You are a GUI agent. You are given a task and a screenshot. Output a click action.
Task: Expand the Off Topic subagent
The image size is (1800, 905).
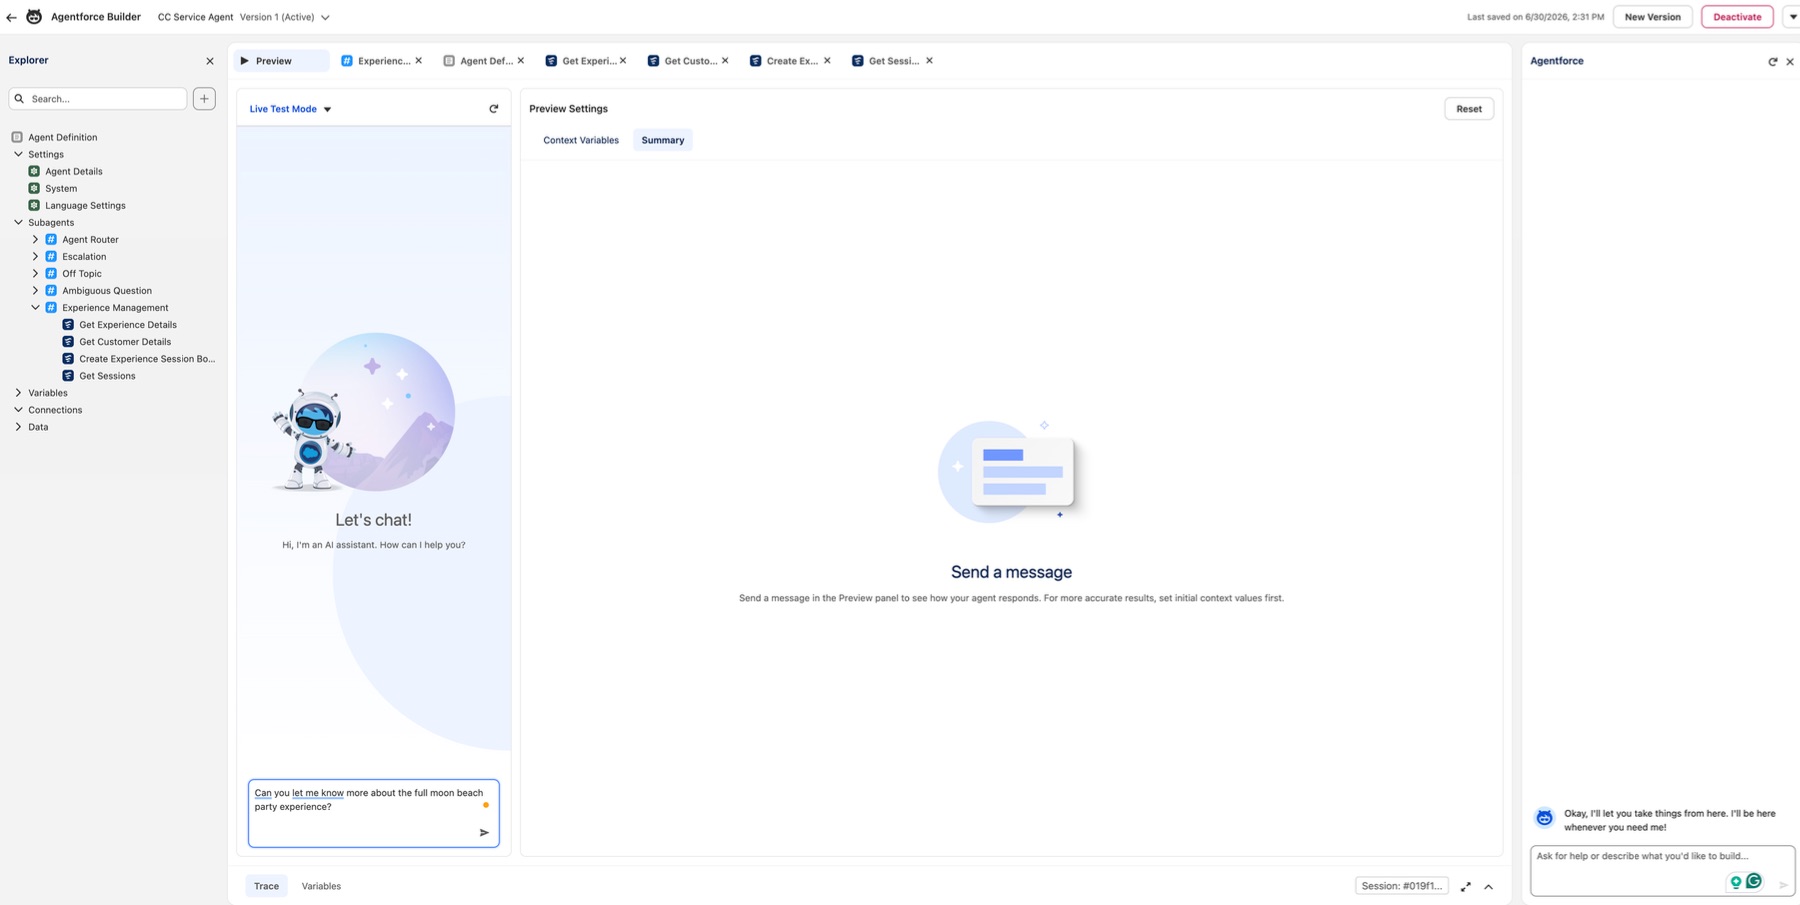point(35,273)
